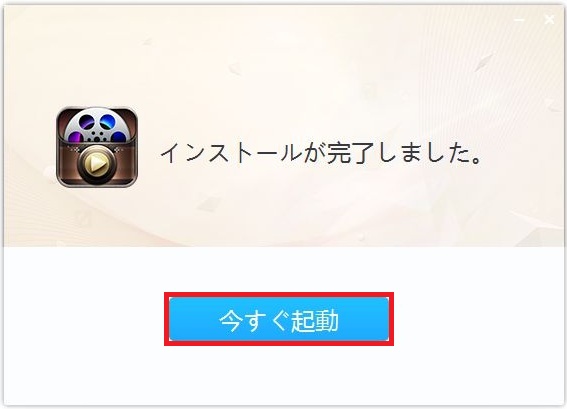
Task: Minimize the installer window
Action: [520, 20]
